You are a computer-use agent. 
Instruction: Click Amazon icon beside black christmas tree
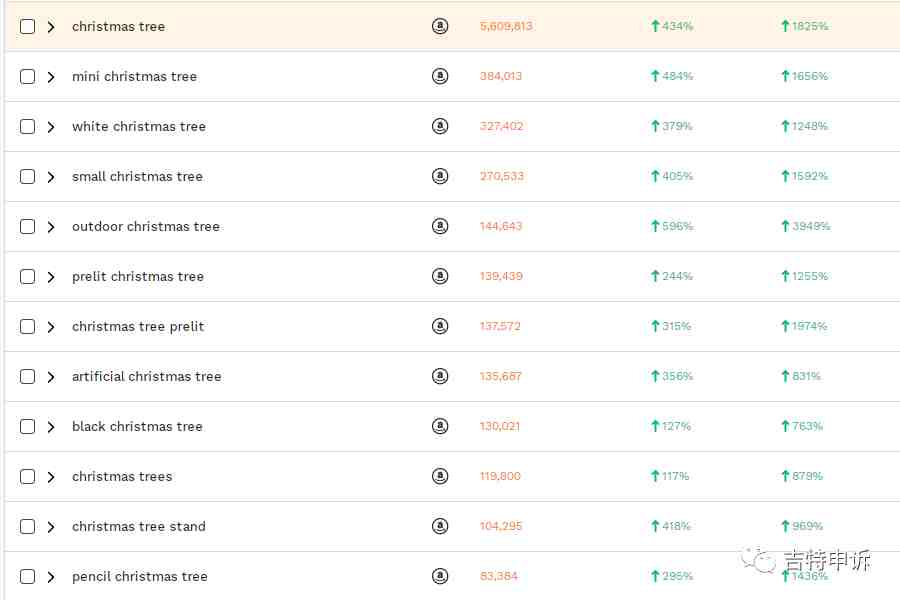[440, 426]
